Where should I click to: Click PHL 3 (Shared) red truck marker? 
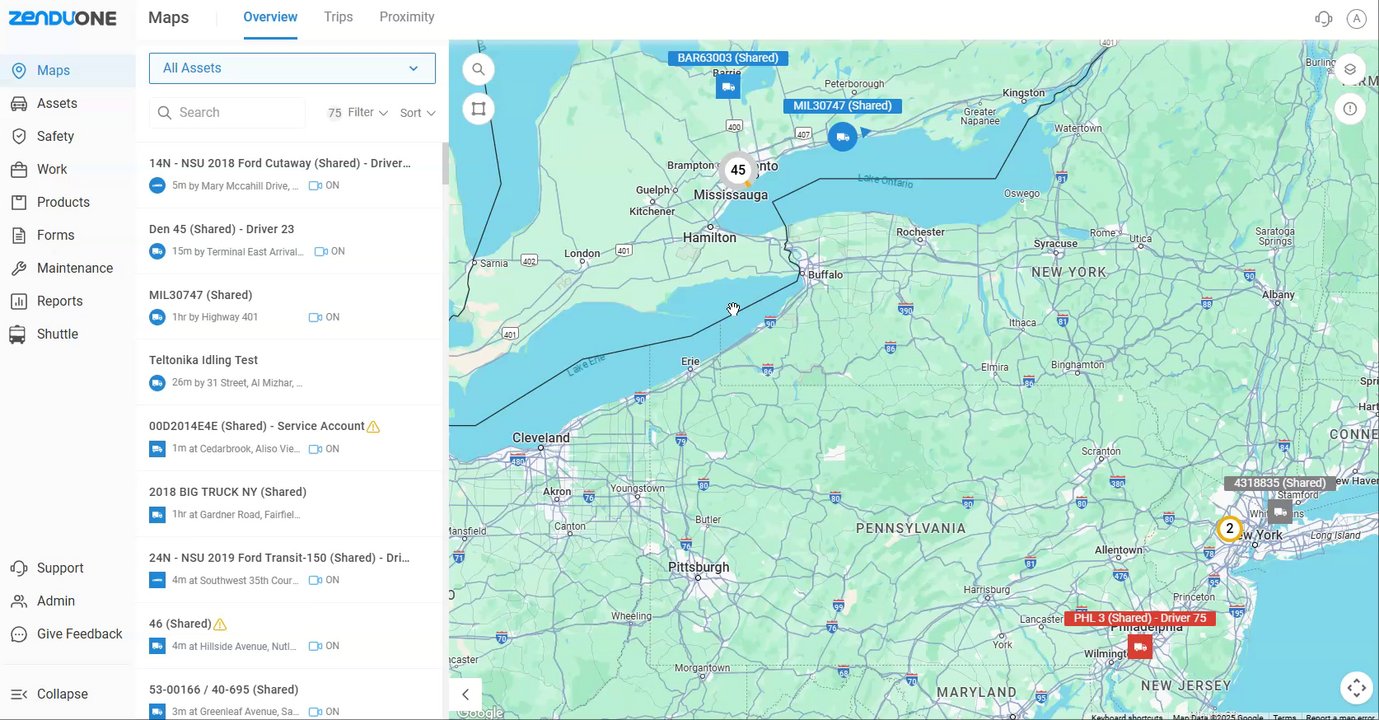click(1140, 647)
